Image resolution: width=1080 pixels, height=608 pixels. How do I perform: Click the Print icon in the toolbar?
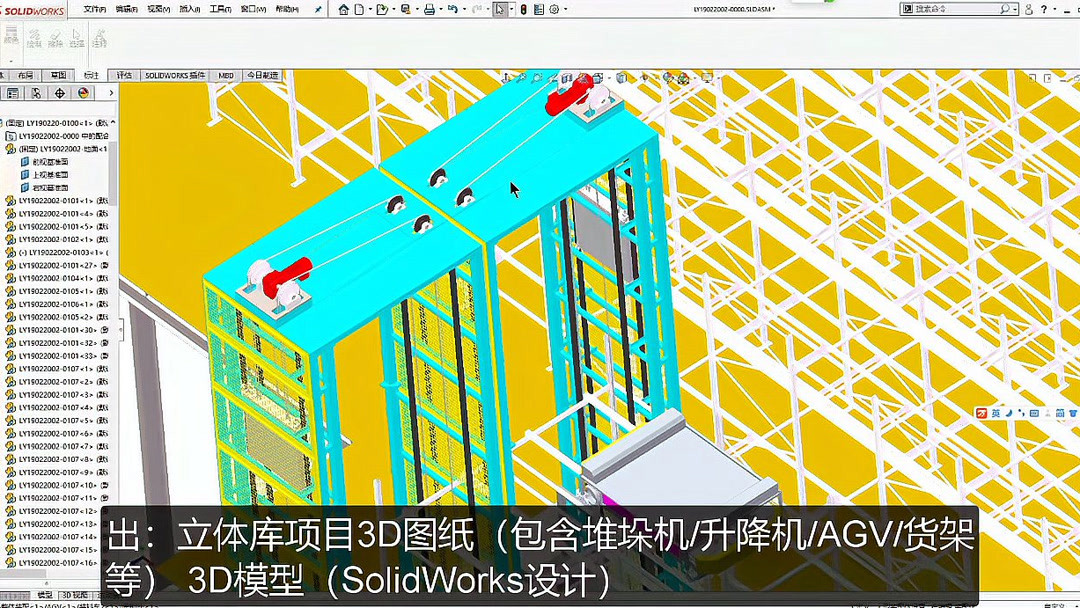click(x=430, y=8)
